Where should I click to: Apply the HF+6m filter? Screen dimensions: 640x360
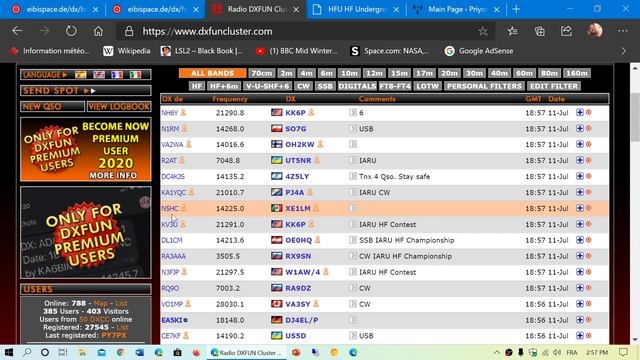[224, 86]
